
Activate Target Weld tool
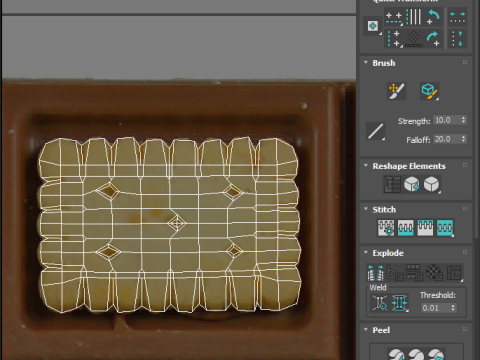[x=380, y=303]
